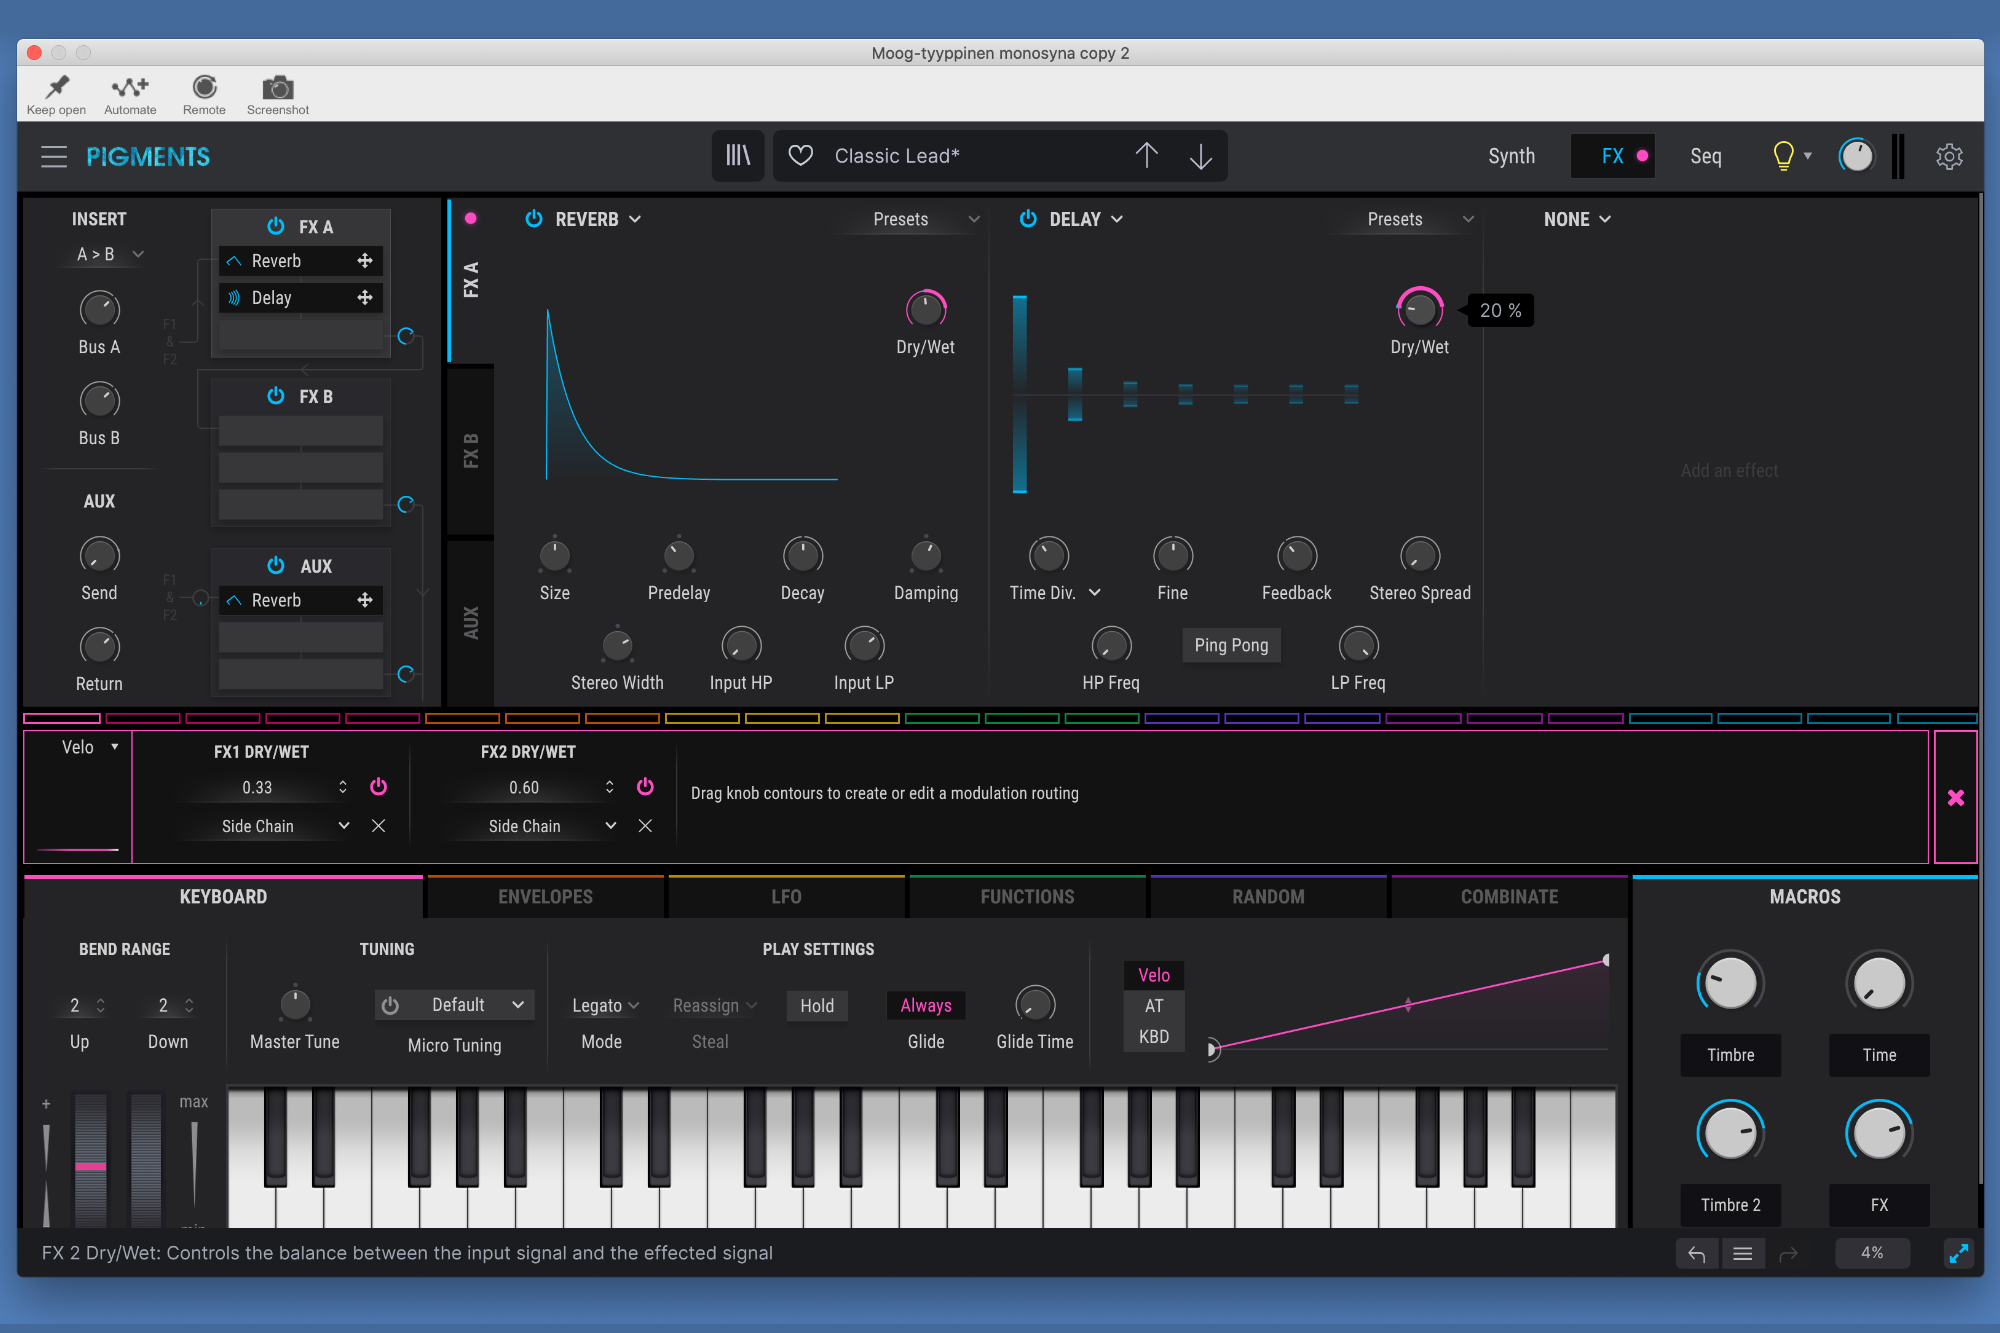Switch to the Seq tab
Image resolution: width=2000 pixels, height=1333 pixels.
pos(1706,156)
